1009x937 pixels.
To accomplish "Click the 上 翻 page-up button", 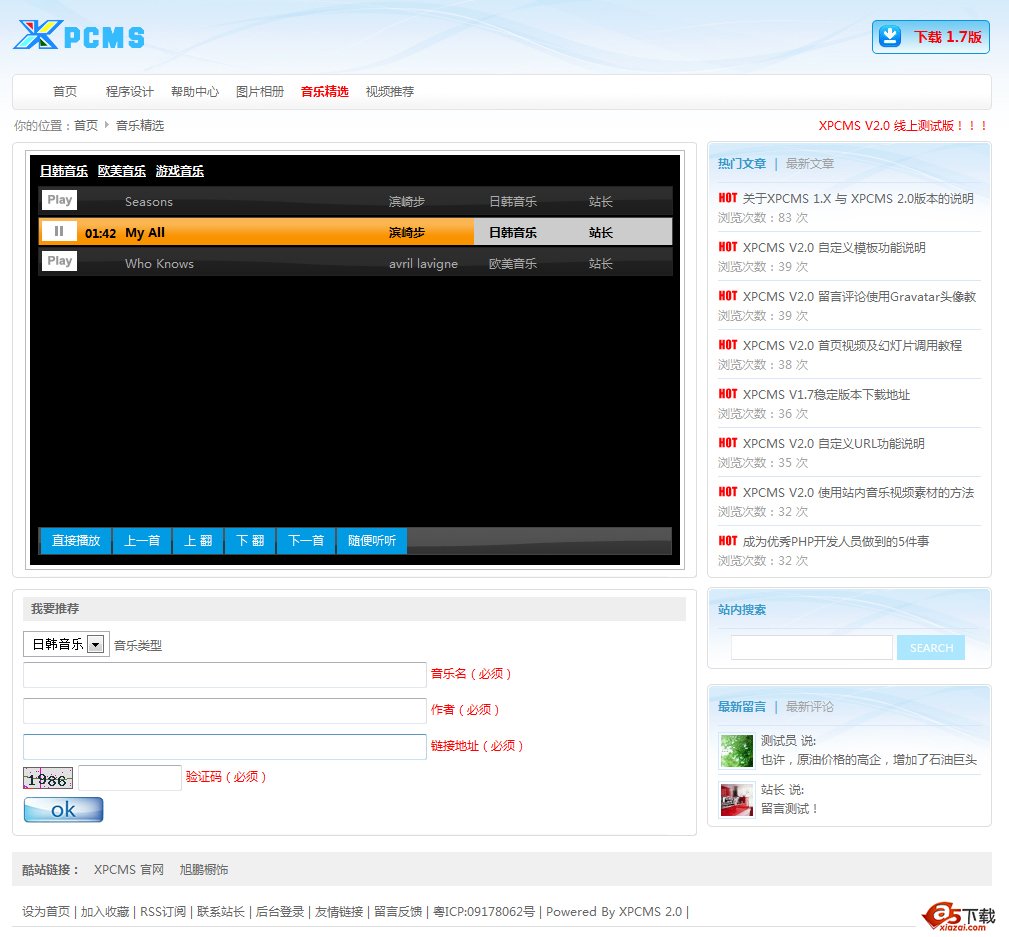I will [x=198, y=541].
